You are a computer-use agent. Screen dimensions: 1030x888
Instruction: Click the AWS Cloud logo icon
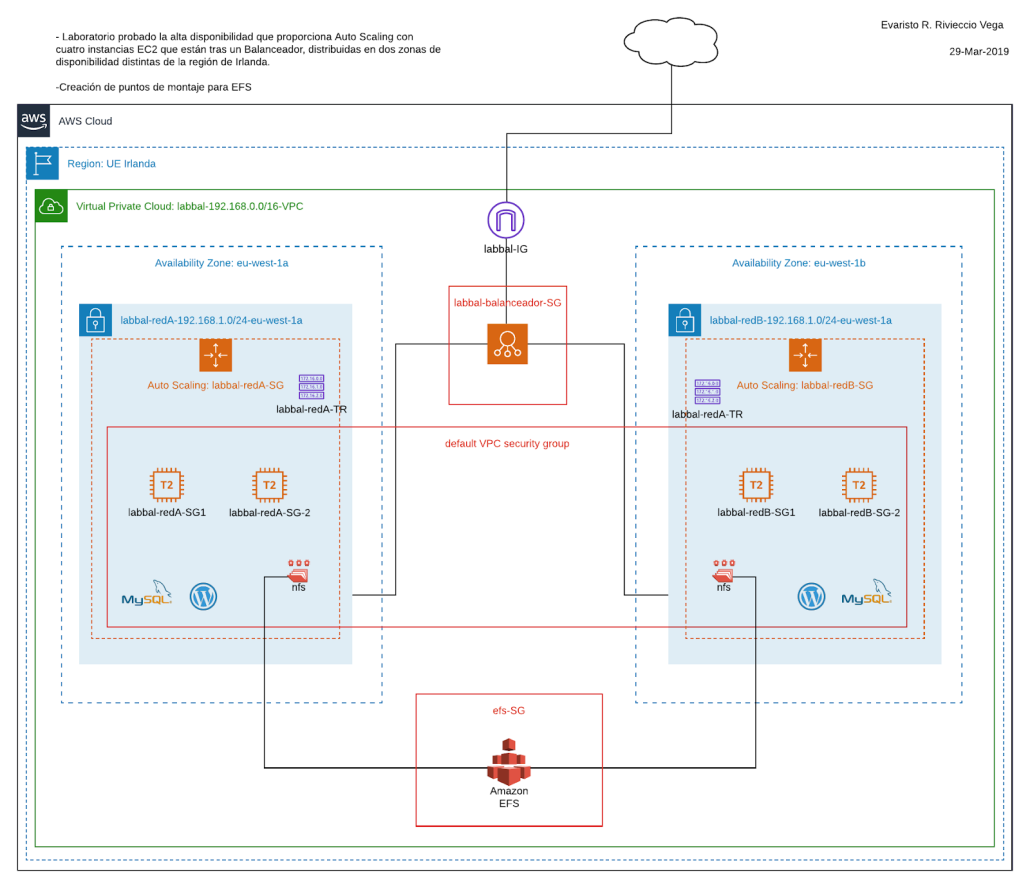tap(34, 121)
